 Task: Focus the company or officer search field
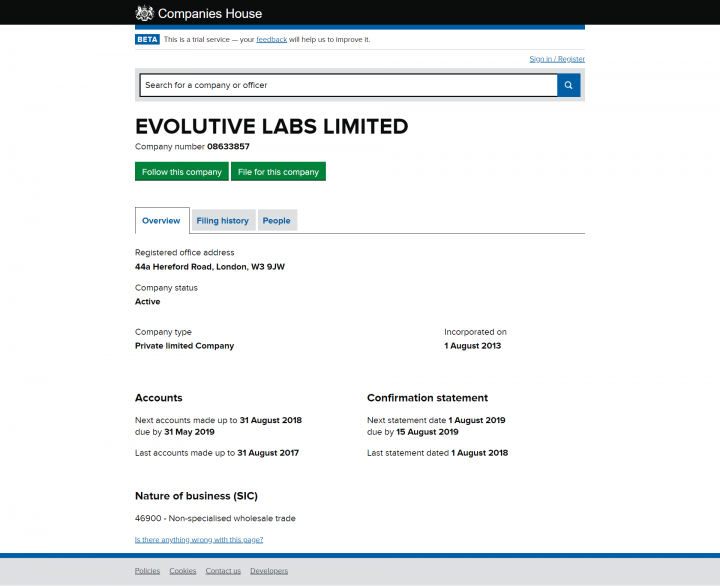(x=349, y=85)
